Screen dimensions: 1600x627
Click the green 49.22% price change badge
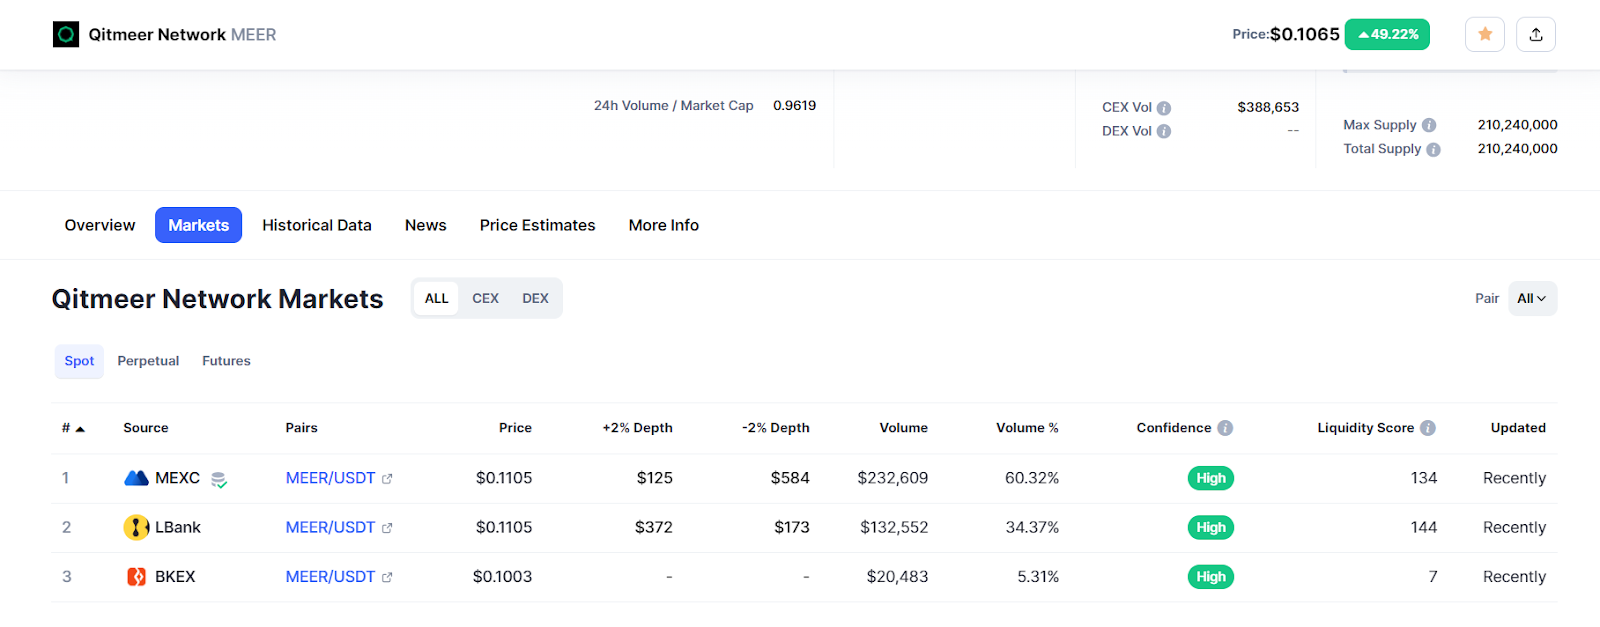[1387, 35]
